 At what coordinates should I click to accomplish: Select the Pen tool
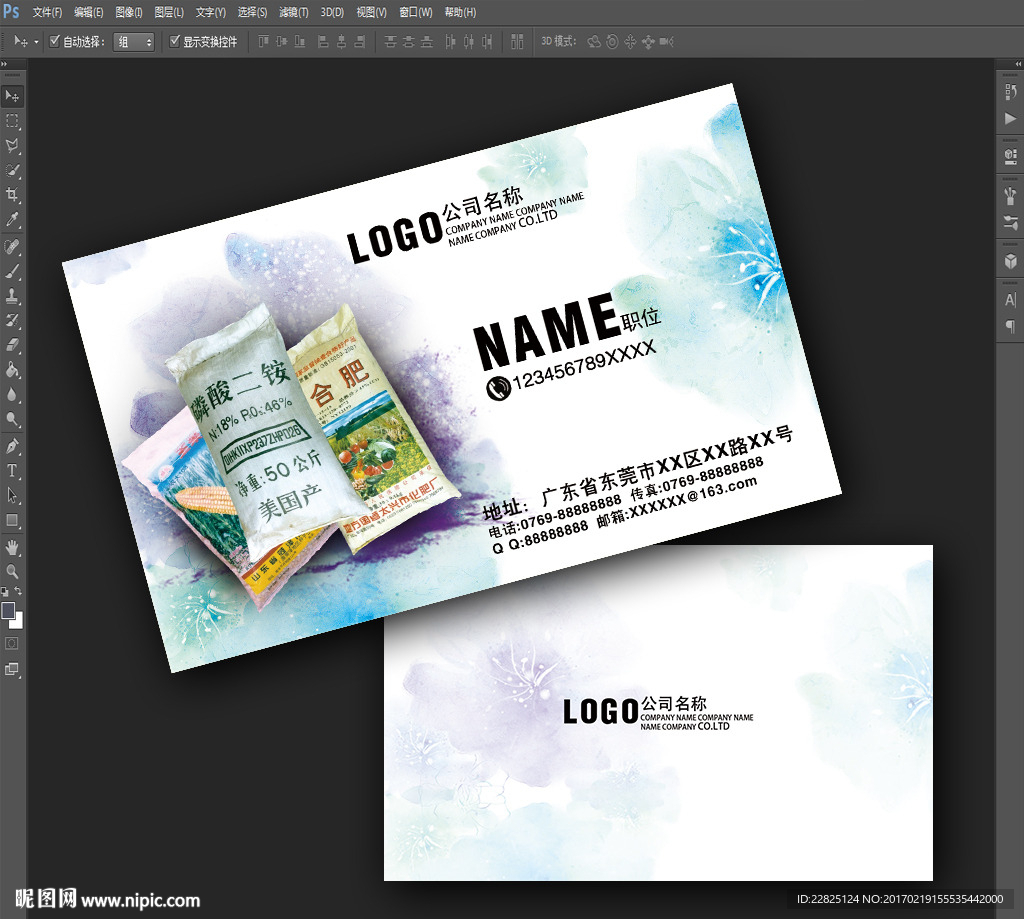12,446
